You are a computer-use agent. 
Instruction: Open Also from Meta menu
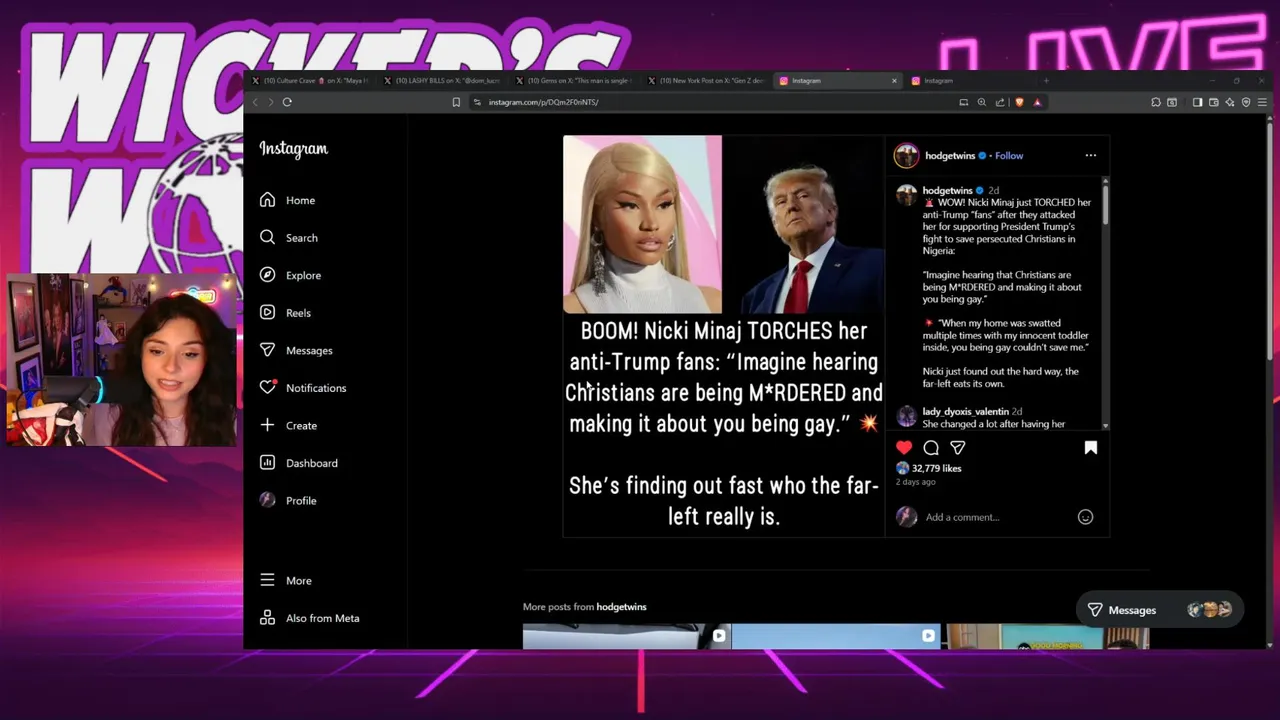click(310, 618)
